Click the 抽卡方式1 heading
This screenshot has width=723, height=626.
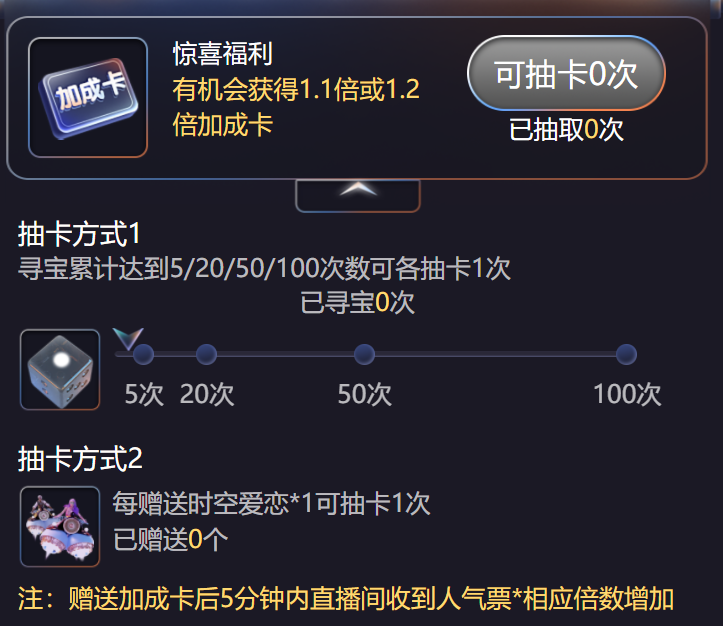79,234
